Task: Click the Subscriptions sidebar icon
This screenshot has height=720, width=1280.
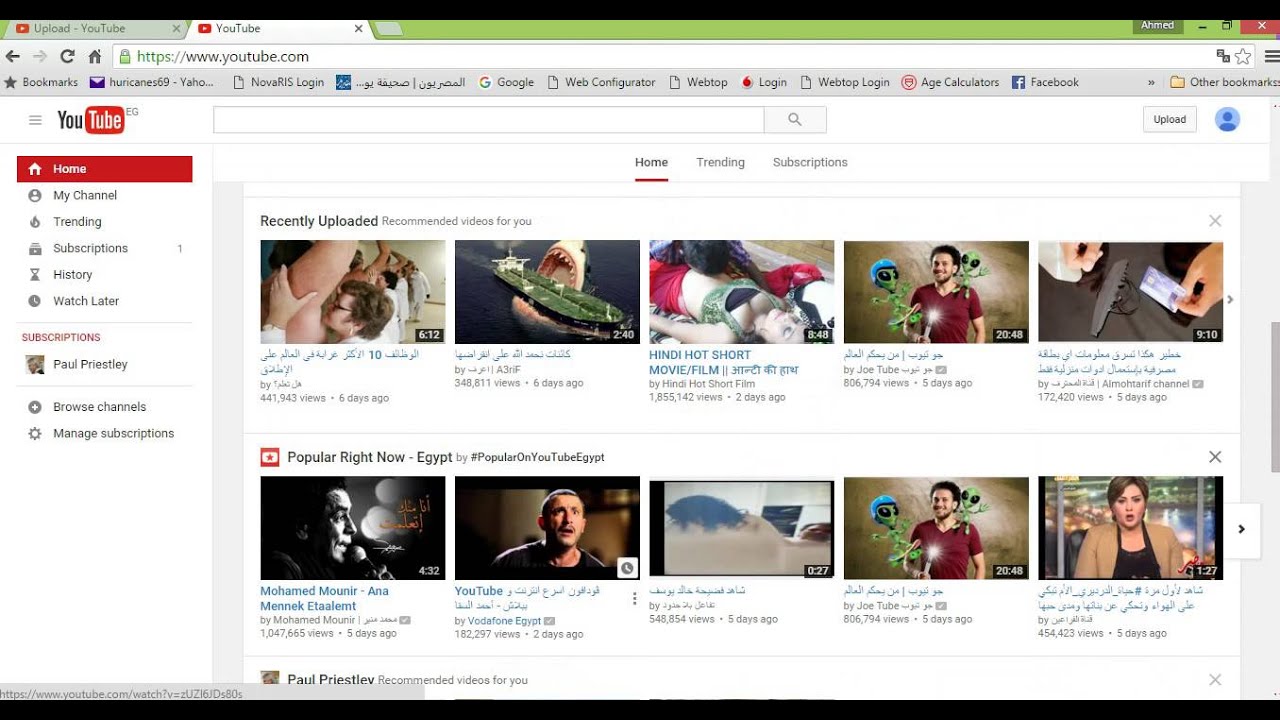Action: click(35, 249)
